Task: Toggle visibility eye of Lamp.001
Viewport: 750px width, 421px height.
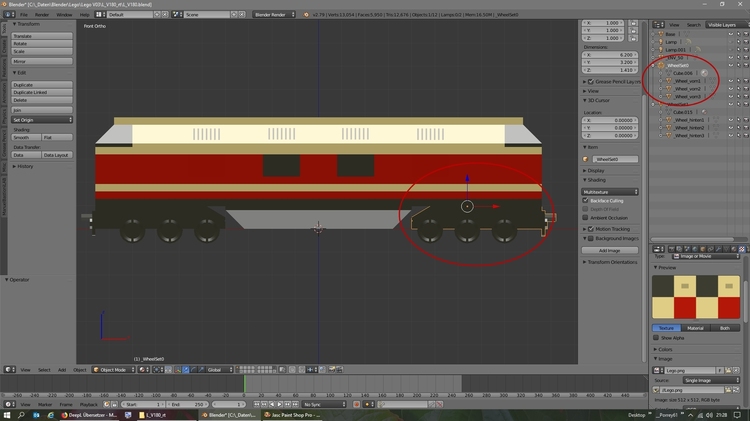Action: pyautogui.click(x=731, y=50)
